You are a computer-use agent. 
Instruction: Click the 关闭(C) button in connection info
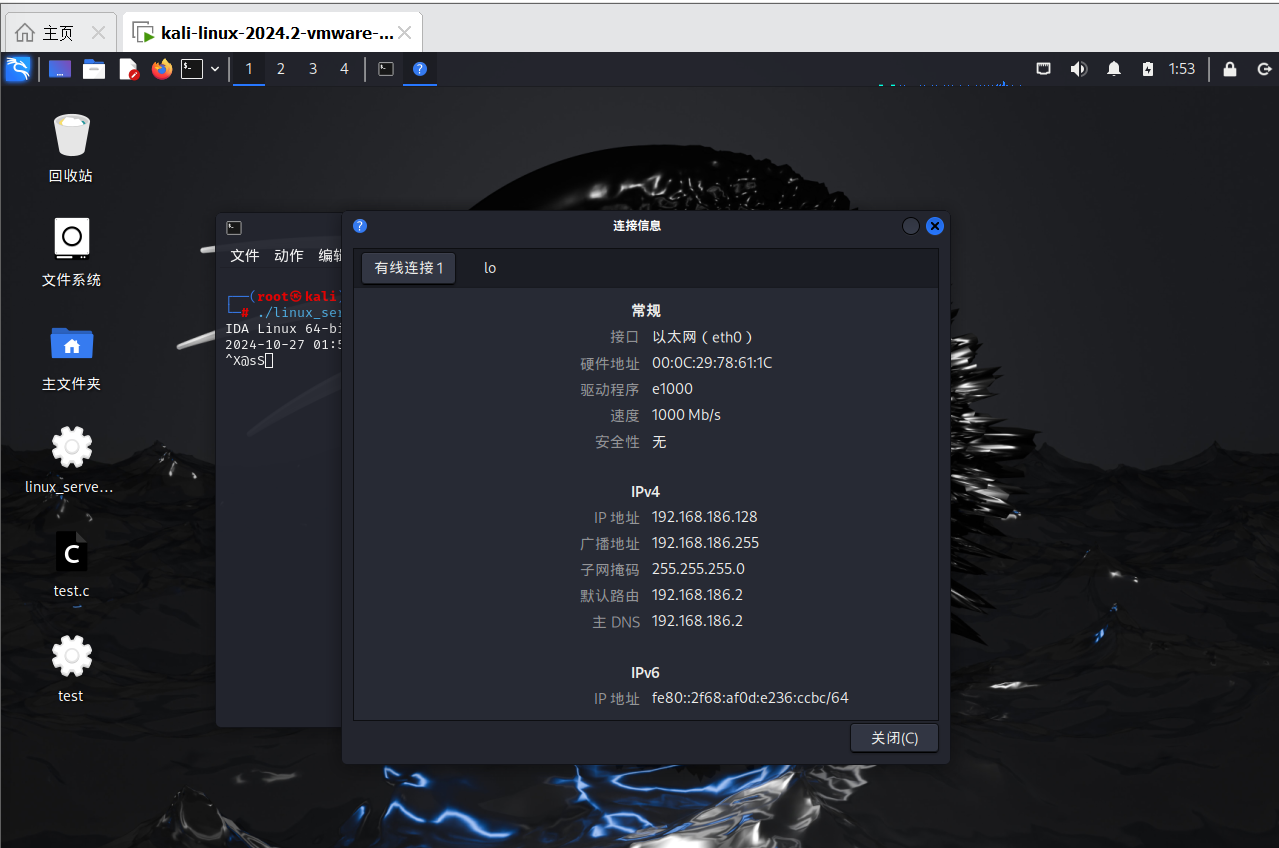pos(893,737)
